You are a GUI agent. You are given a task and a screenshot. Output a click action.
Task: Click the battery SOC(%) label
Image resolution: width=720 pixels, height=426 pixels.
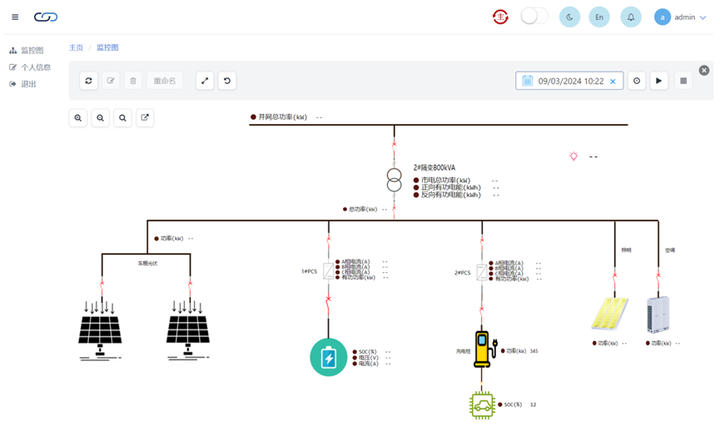tap(367, 352)
